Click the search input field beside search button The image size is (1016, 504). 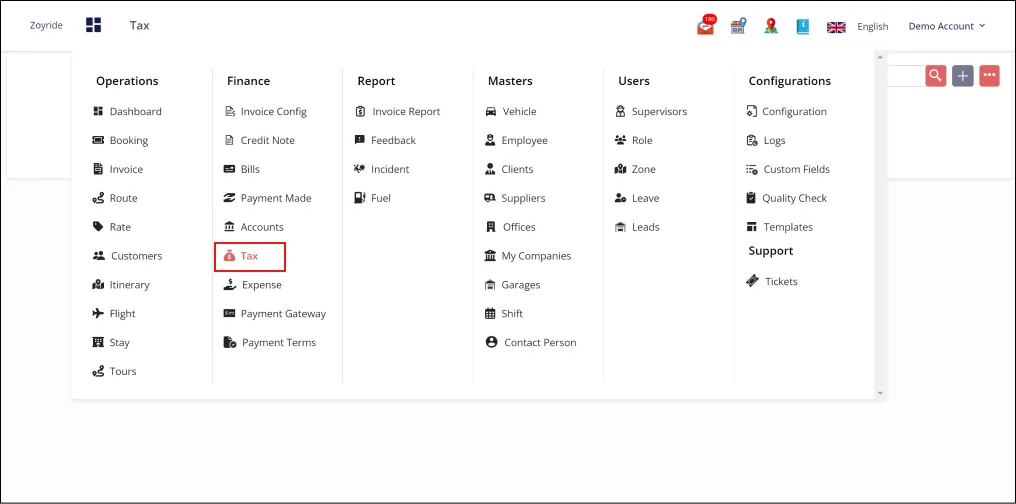[905, 76]
